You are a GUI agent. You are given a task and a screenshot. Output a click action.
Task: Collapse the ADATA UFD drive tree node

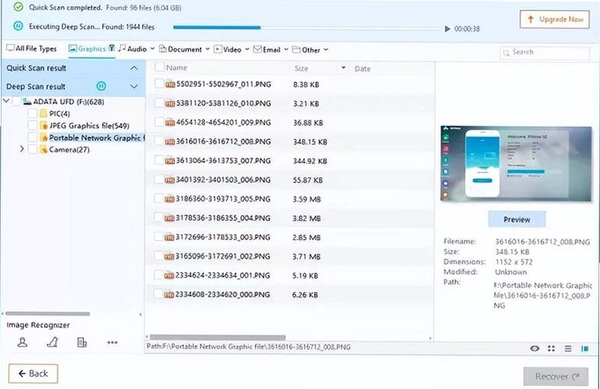6,101
